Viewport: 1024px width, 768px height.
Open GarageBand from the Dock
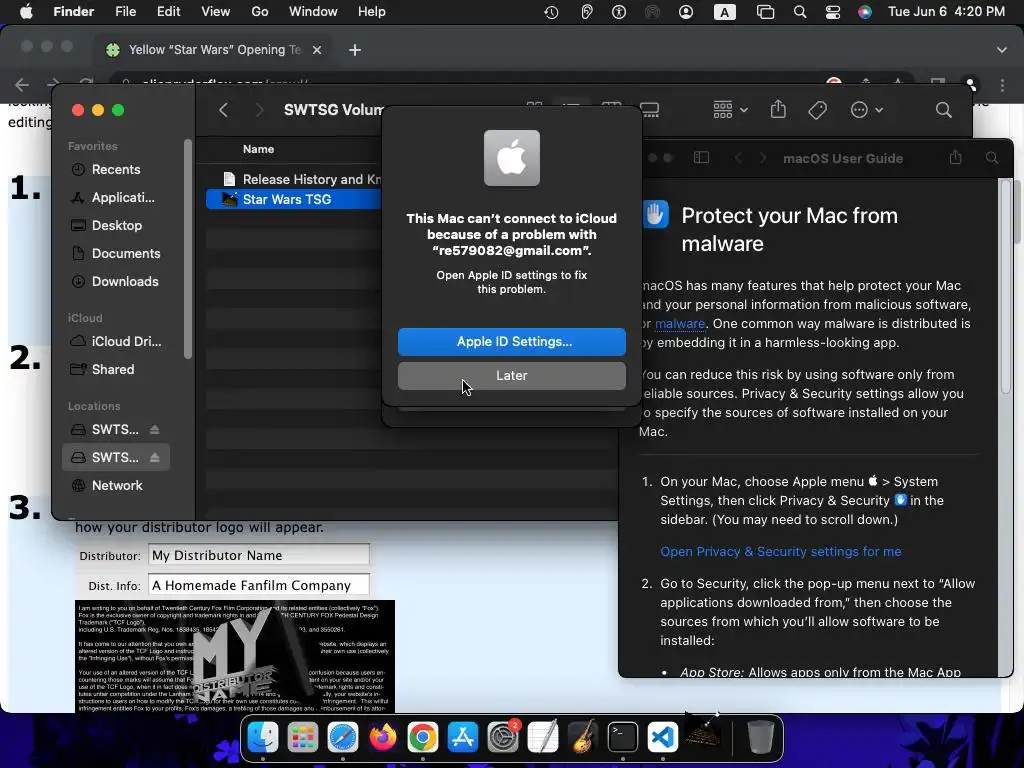583,737
